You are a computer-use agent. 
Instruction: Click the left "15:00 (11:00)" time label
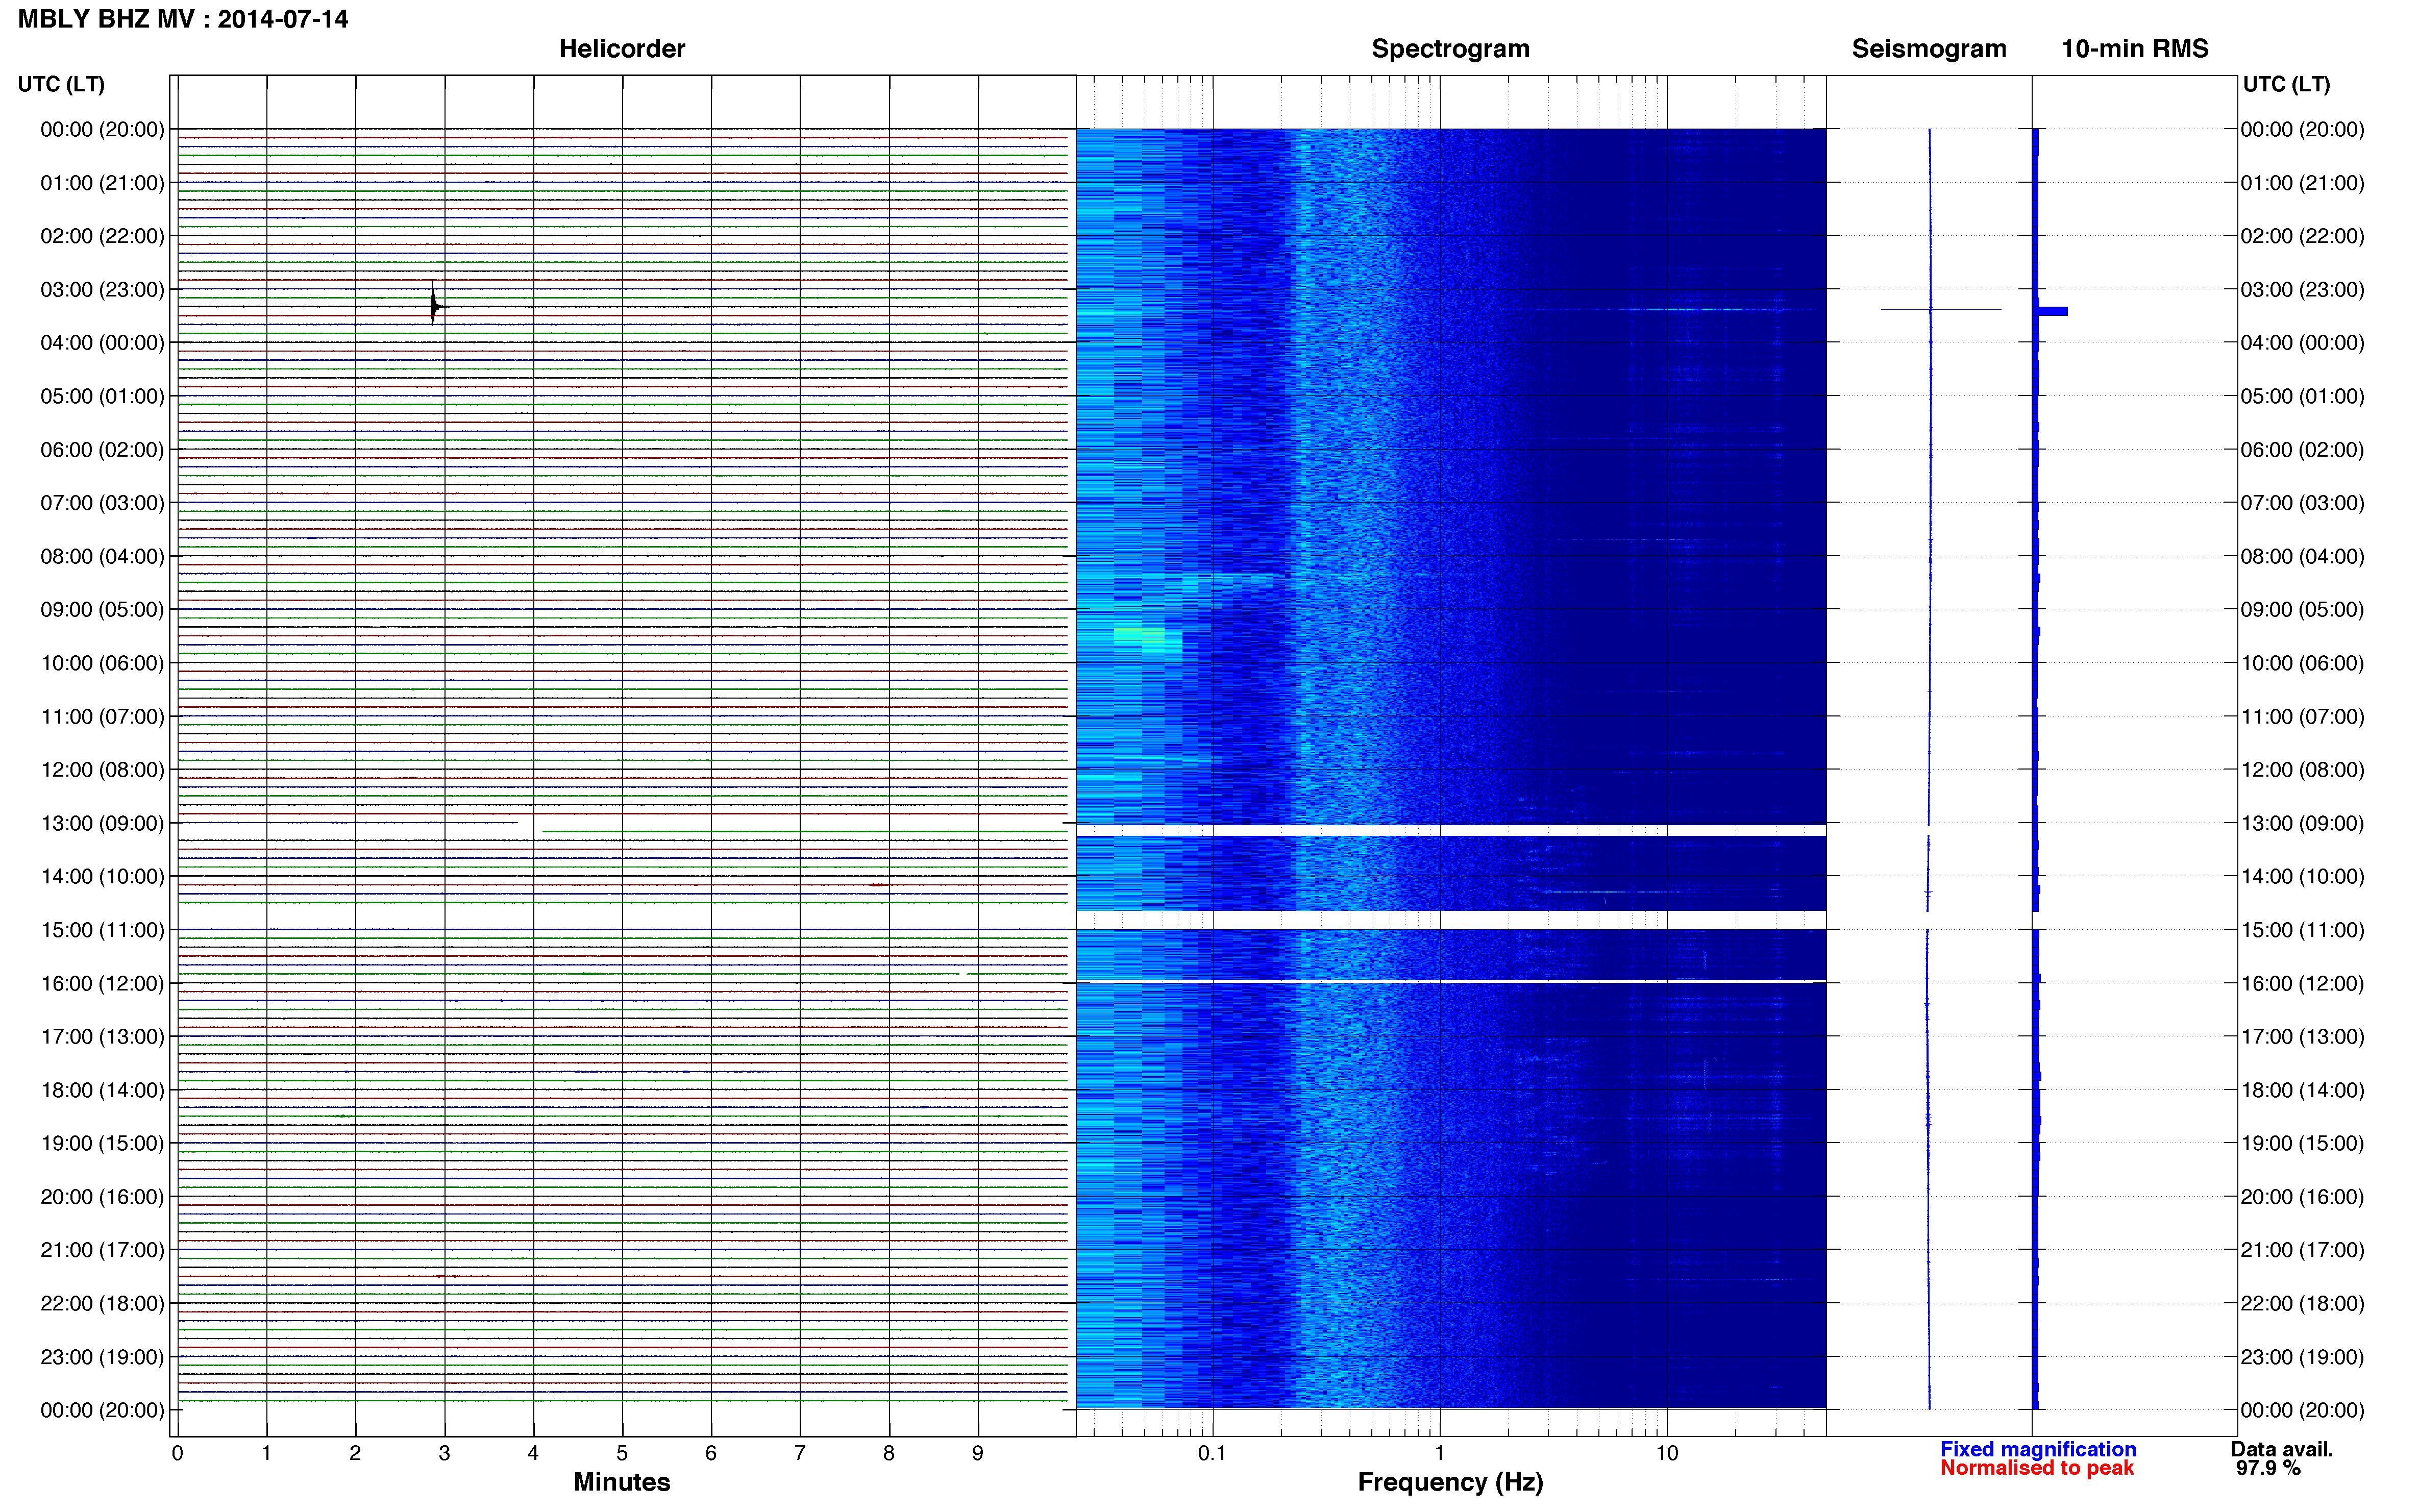[102, 930]
